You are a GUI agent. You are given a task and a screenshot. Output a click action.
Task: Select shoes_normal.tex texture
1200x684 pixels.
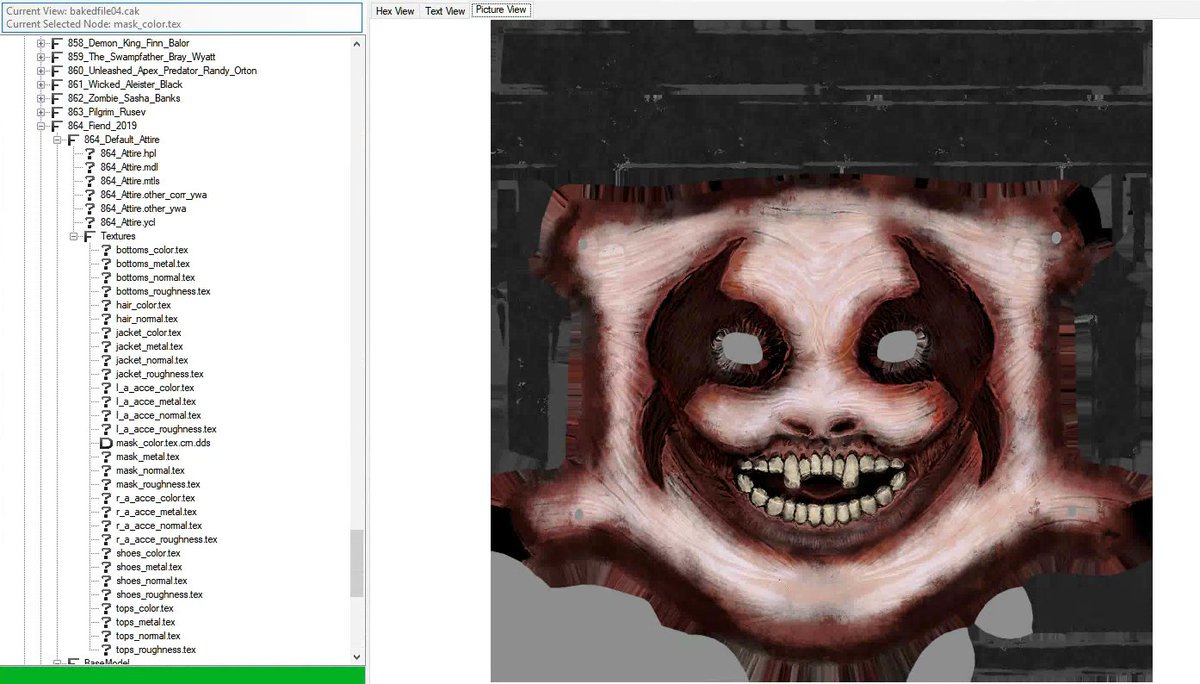click(x=152, y=581)
